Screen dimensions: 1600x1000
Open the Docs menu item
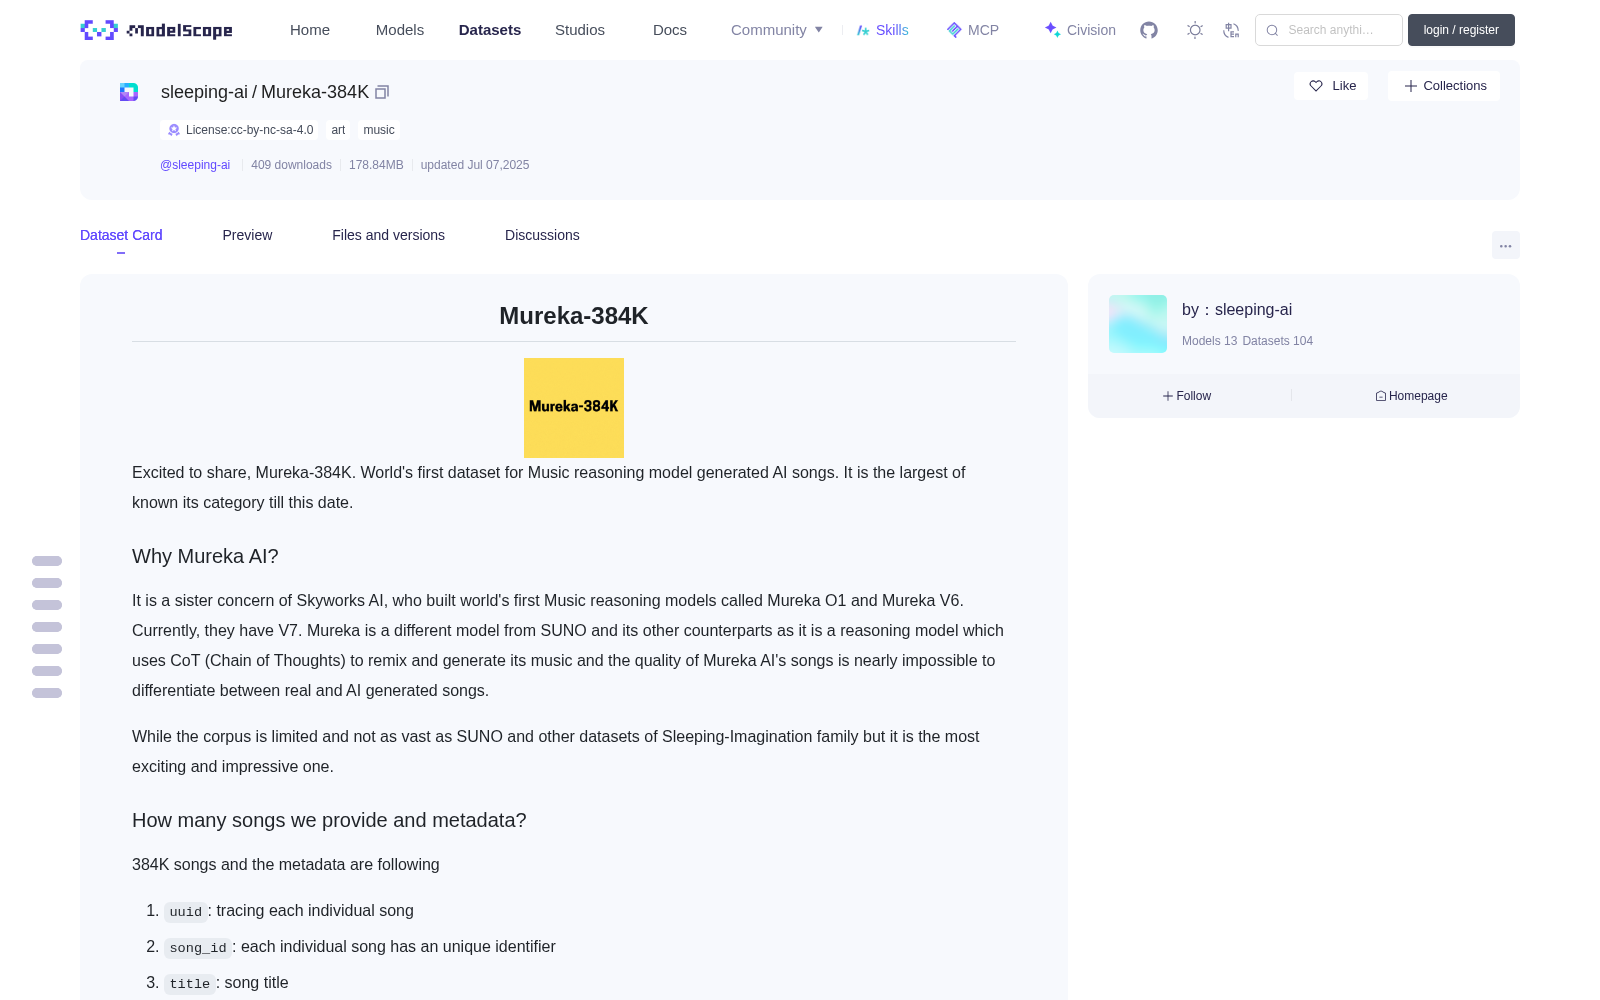670,30
